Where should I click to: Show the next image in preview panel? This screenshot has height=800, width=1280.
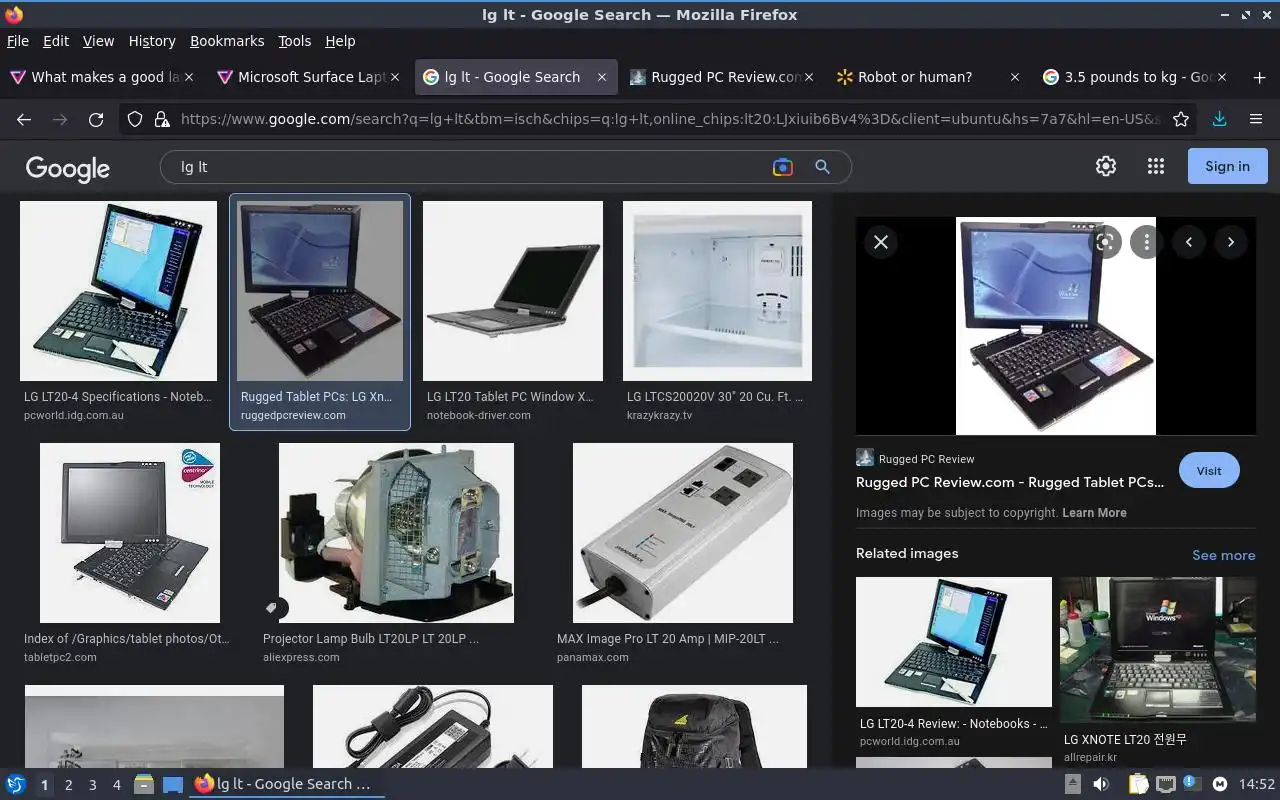[1231, 242]
